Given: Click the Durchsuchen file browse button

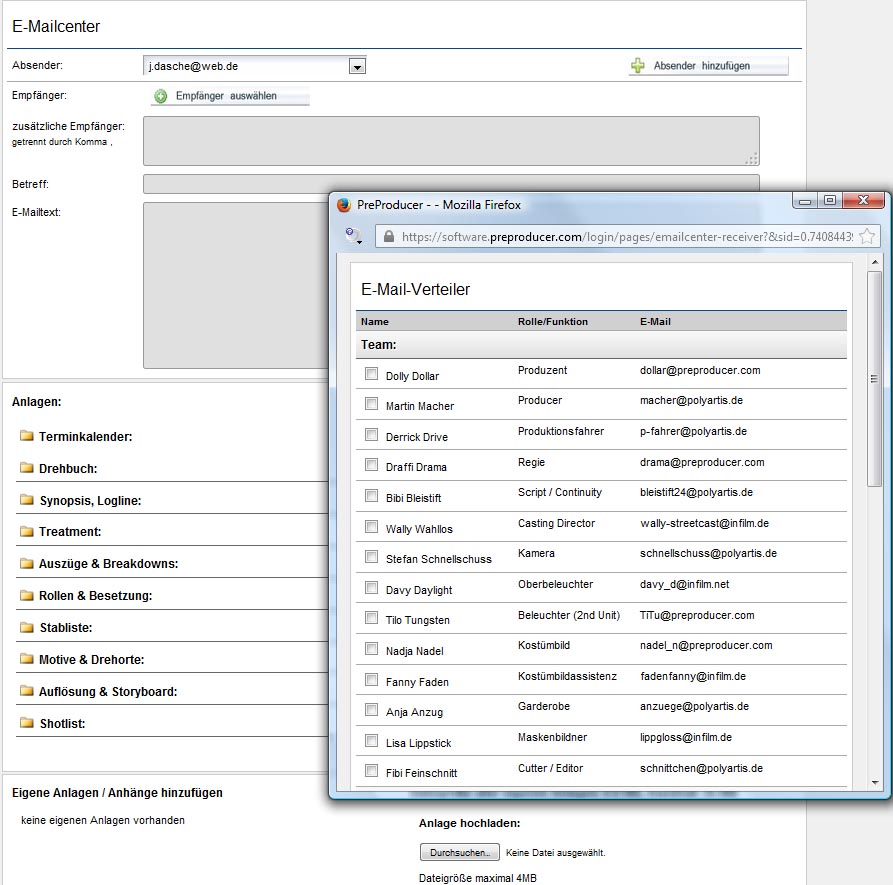Looking at the screenshot, I should click(x=460, y=852).
